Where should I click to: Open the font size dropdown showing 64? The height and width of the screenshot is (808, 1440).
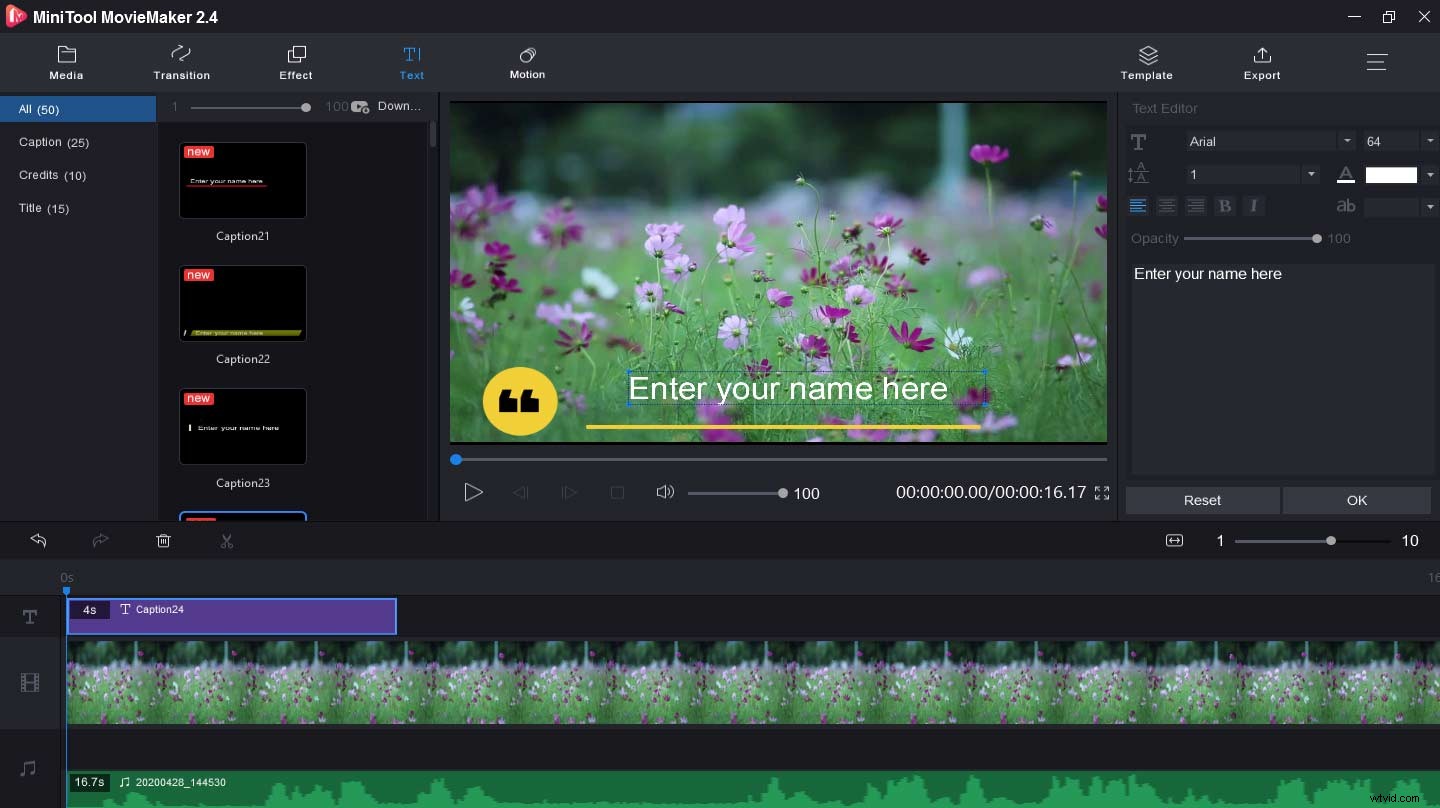[1430, 140]
